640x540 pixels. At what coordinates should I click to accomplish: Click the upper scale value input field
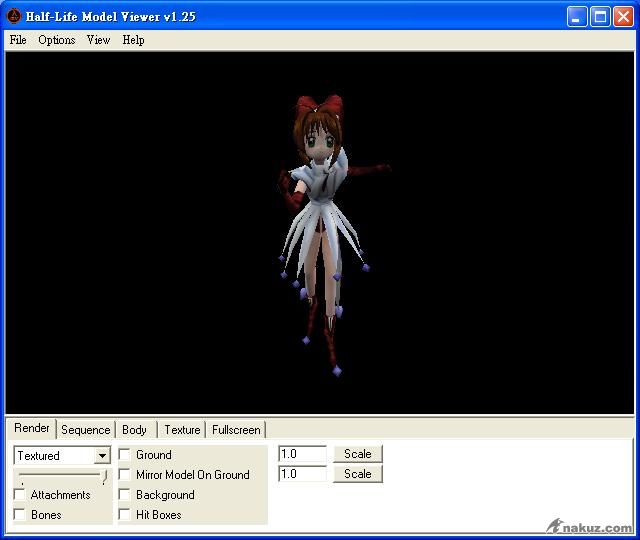[x=302, y=454]
